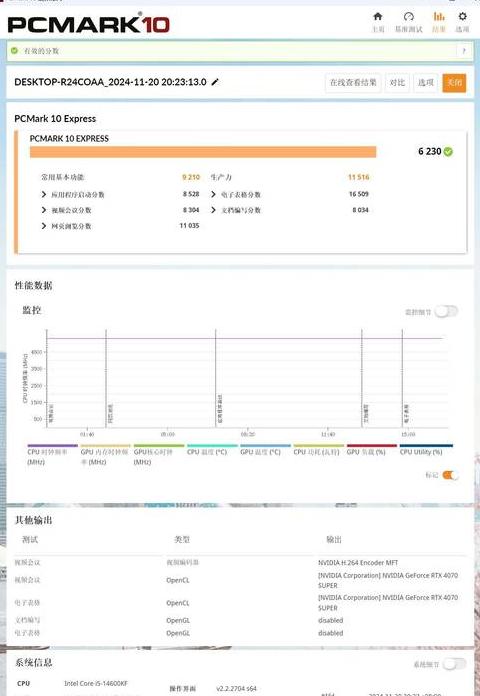
Task: Toggle GPU core clock legend swatch
Action: tap(159, 445)
